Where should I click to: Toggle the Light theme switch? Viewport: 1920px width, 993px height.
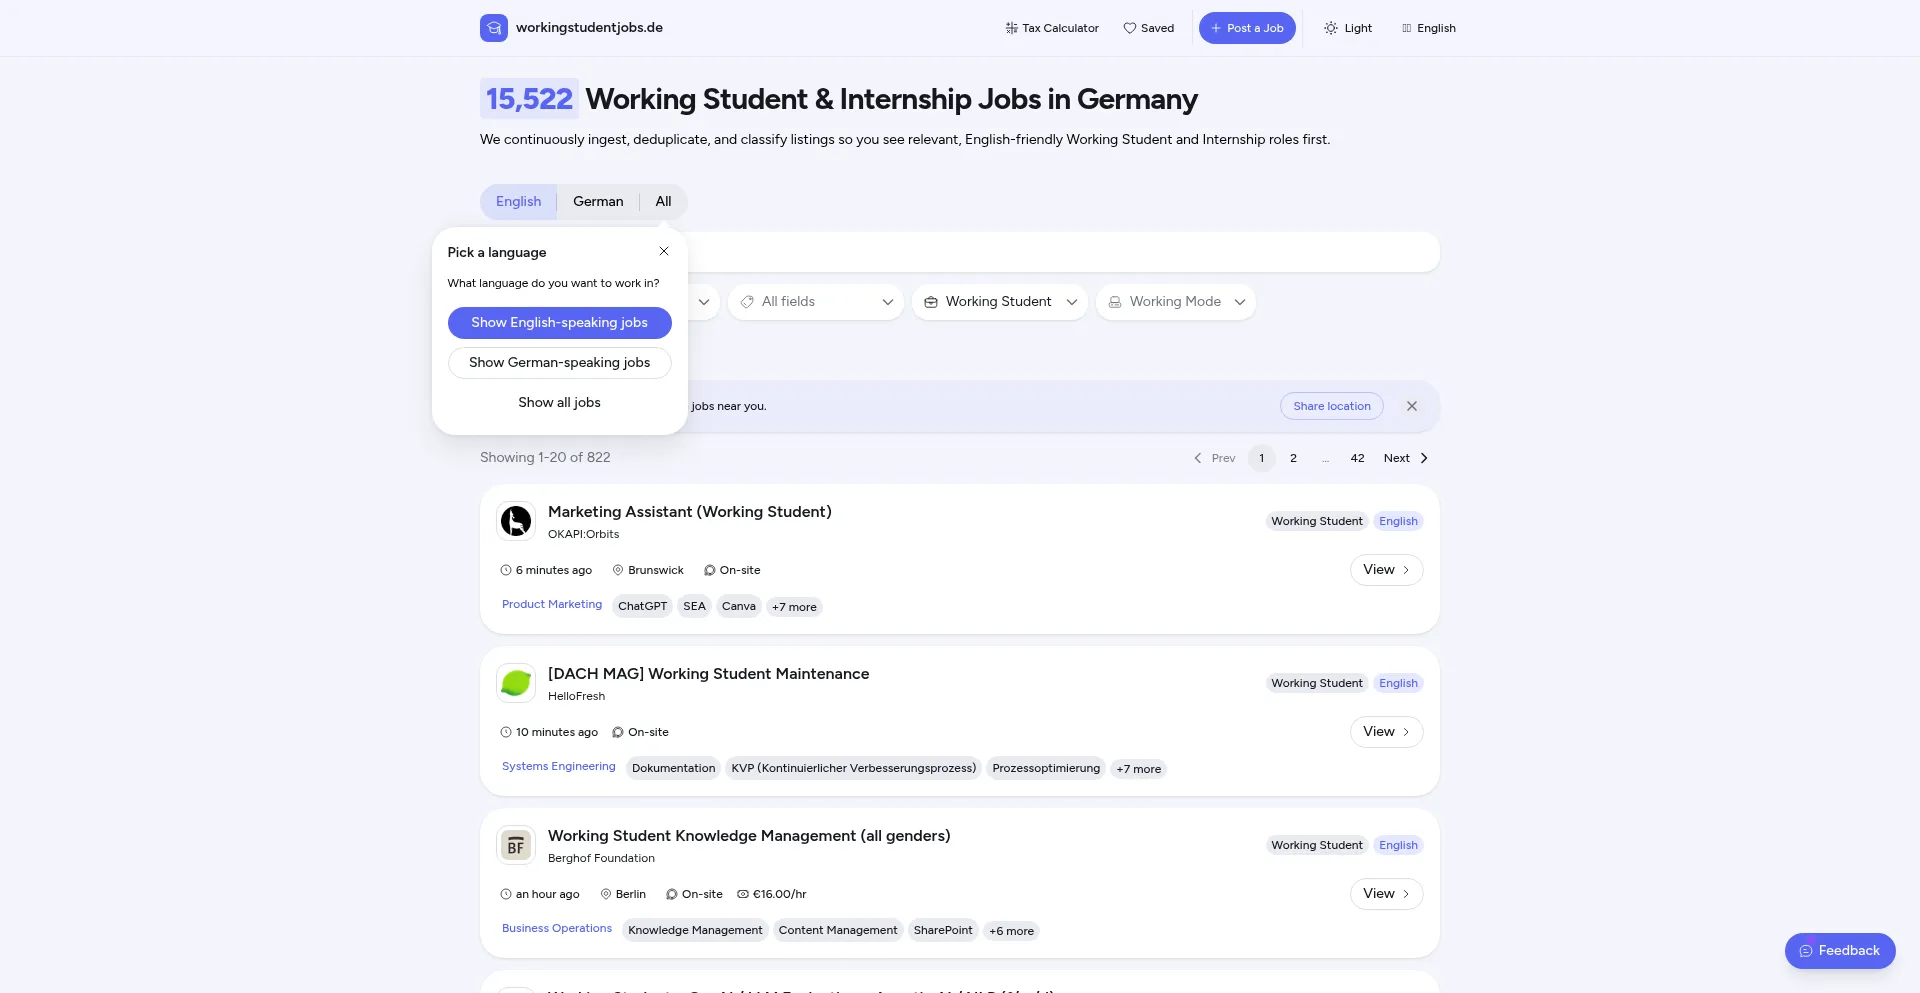[1348, 28]
